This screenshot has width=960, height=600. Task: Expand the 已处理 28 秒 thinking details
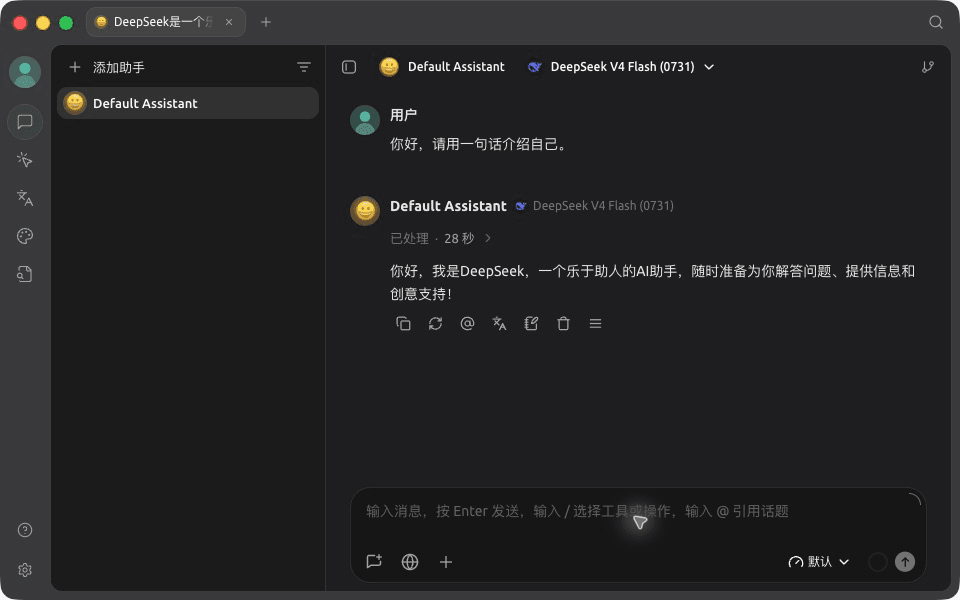pos(441,238)
